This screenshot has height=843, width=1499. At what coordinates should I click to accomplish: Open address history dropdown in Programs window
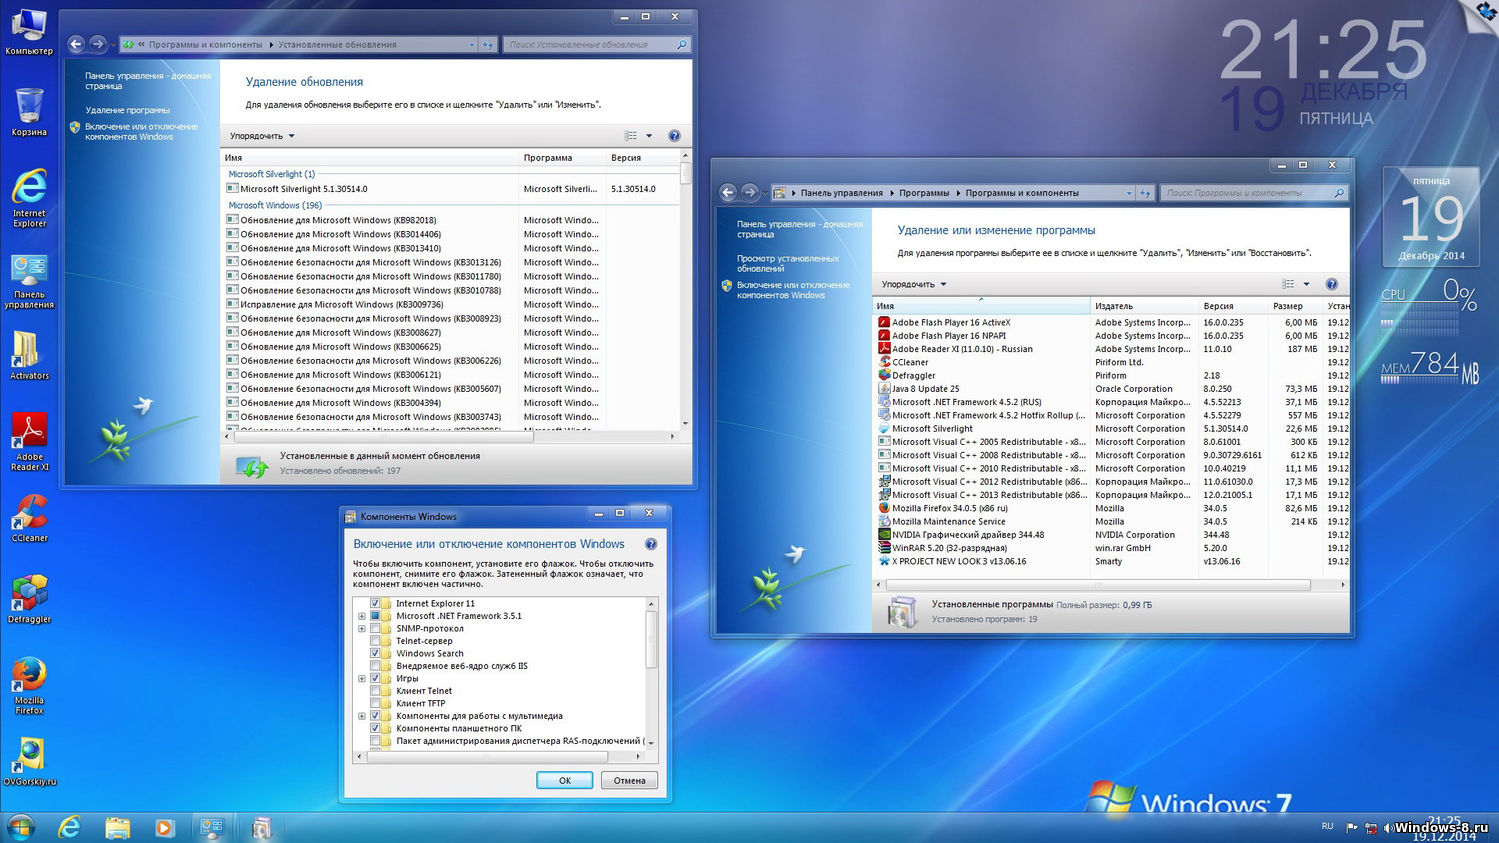click(x=1129, y=193)
